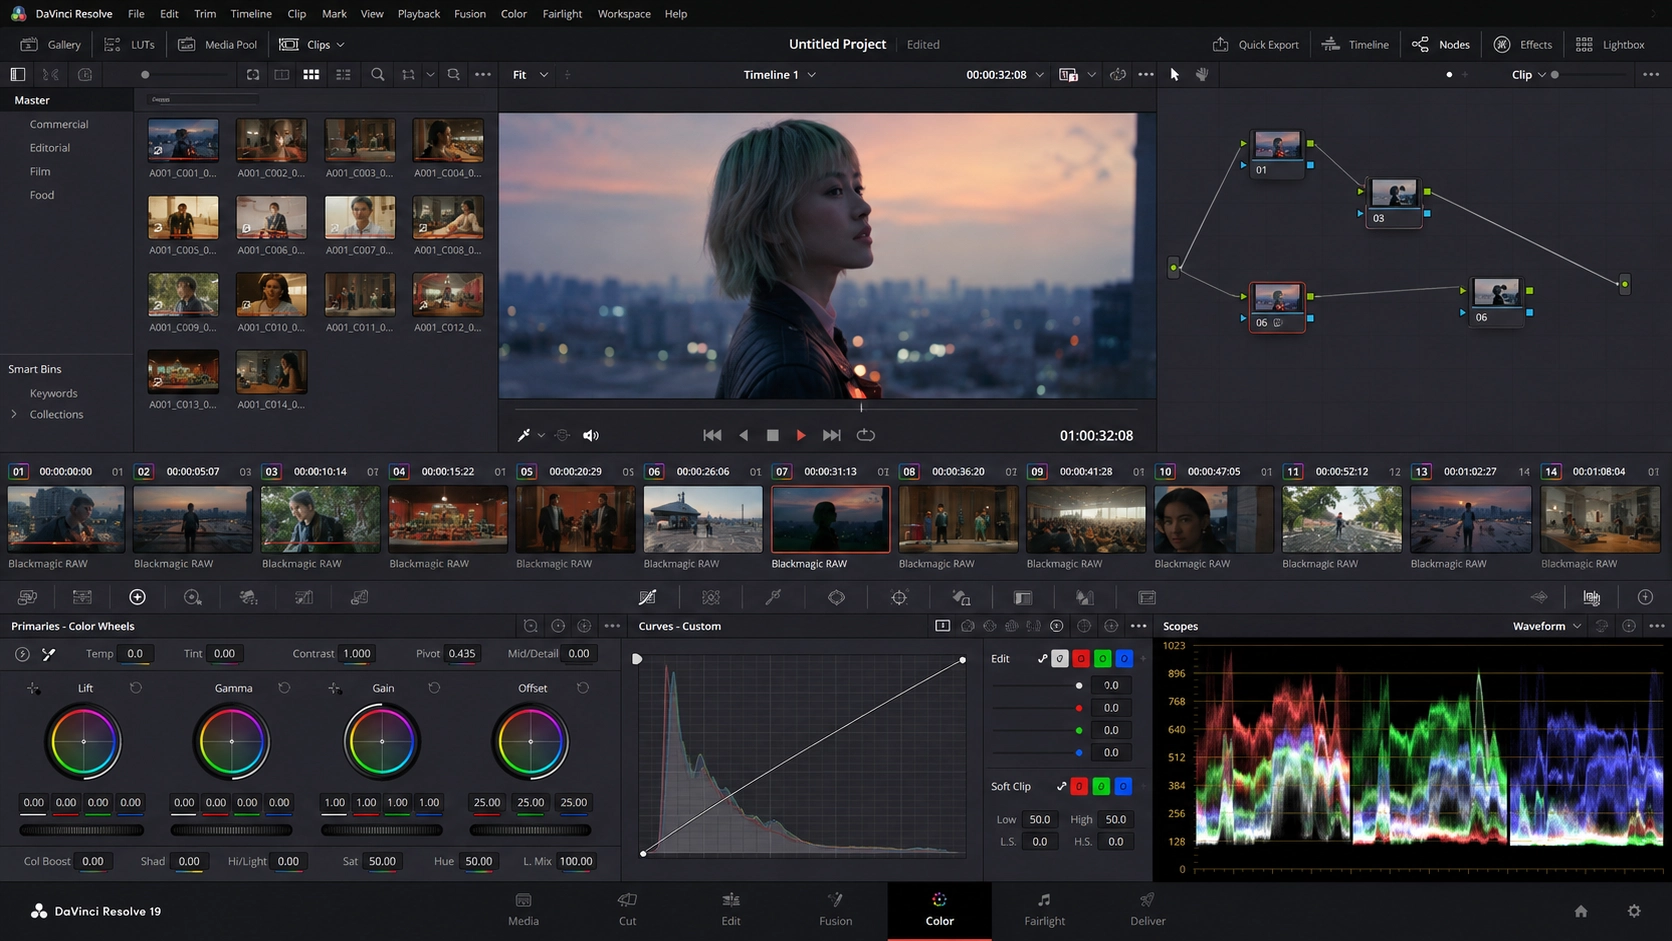
Task: Open the Clip node mode dropdown
Action: 1529,74
